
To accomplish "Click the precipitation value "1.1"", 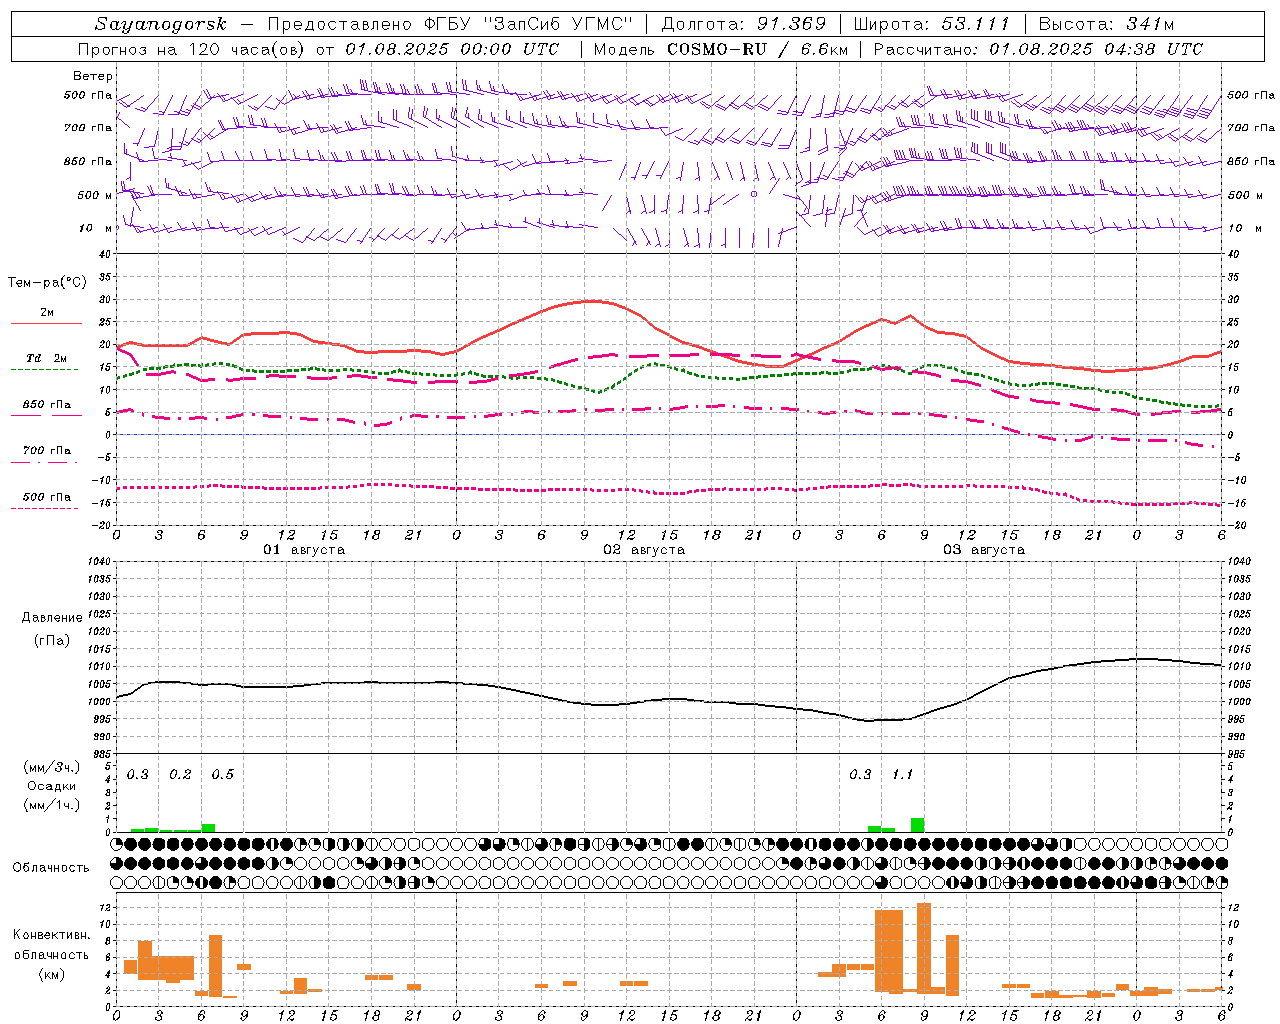I will (x=902, y=775).
